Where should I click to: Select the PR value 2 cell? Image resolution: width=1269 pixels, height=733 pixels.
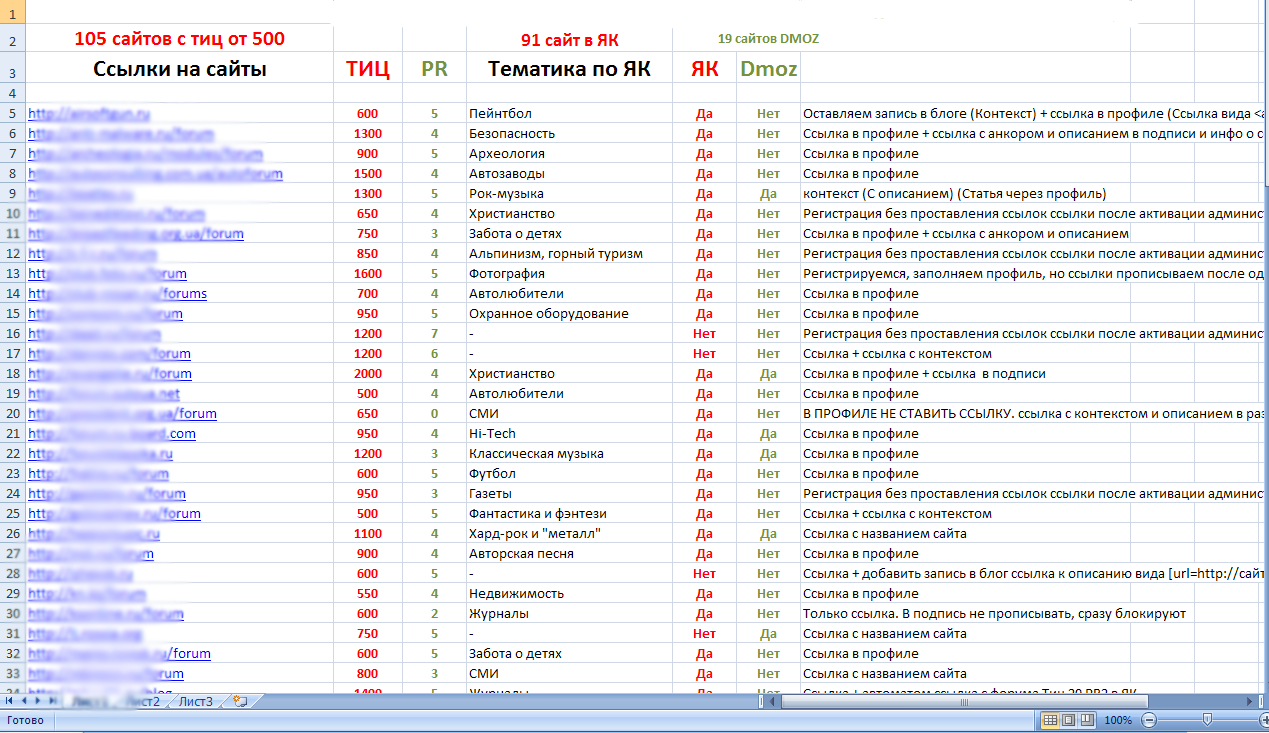[x=434, y=613]
